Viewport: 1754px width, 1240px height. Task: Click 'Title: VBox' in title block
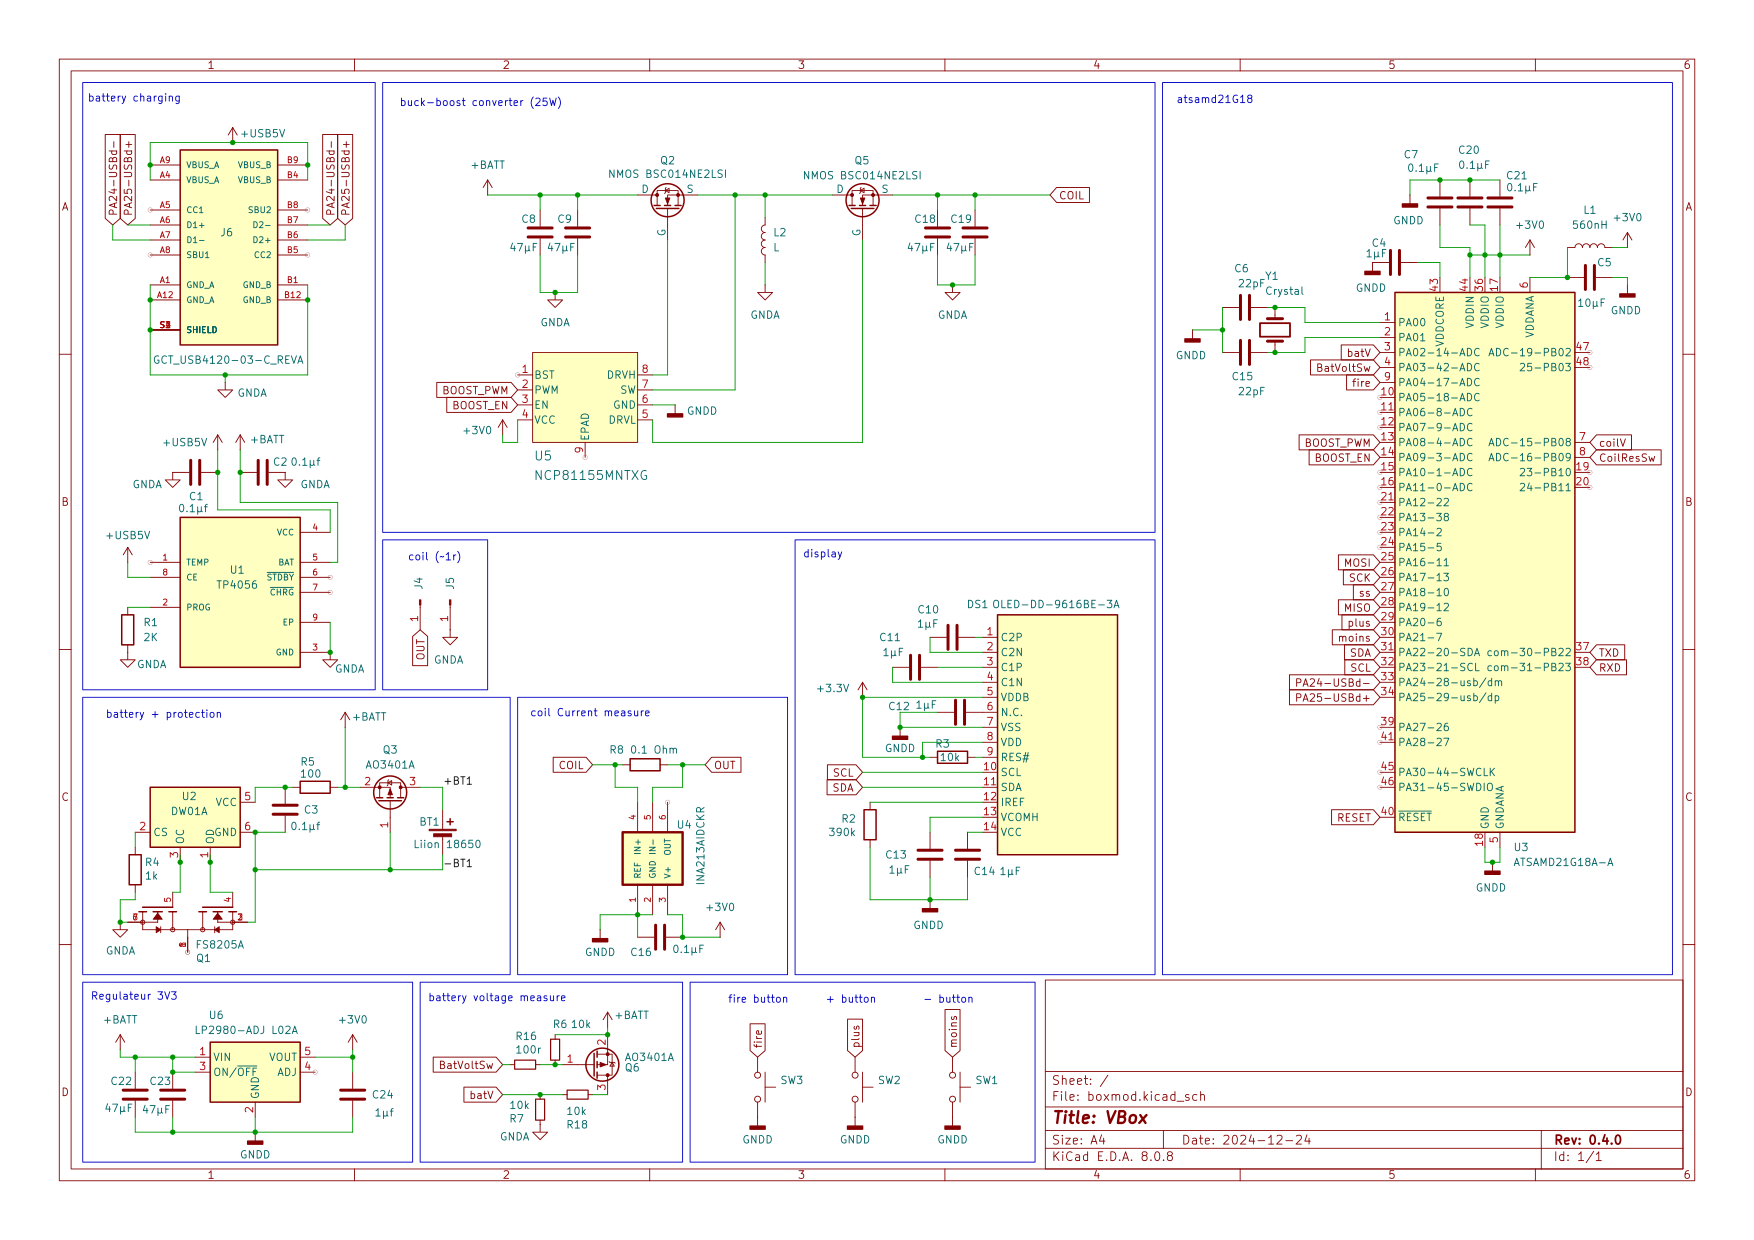pos(1100,1118)
